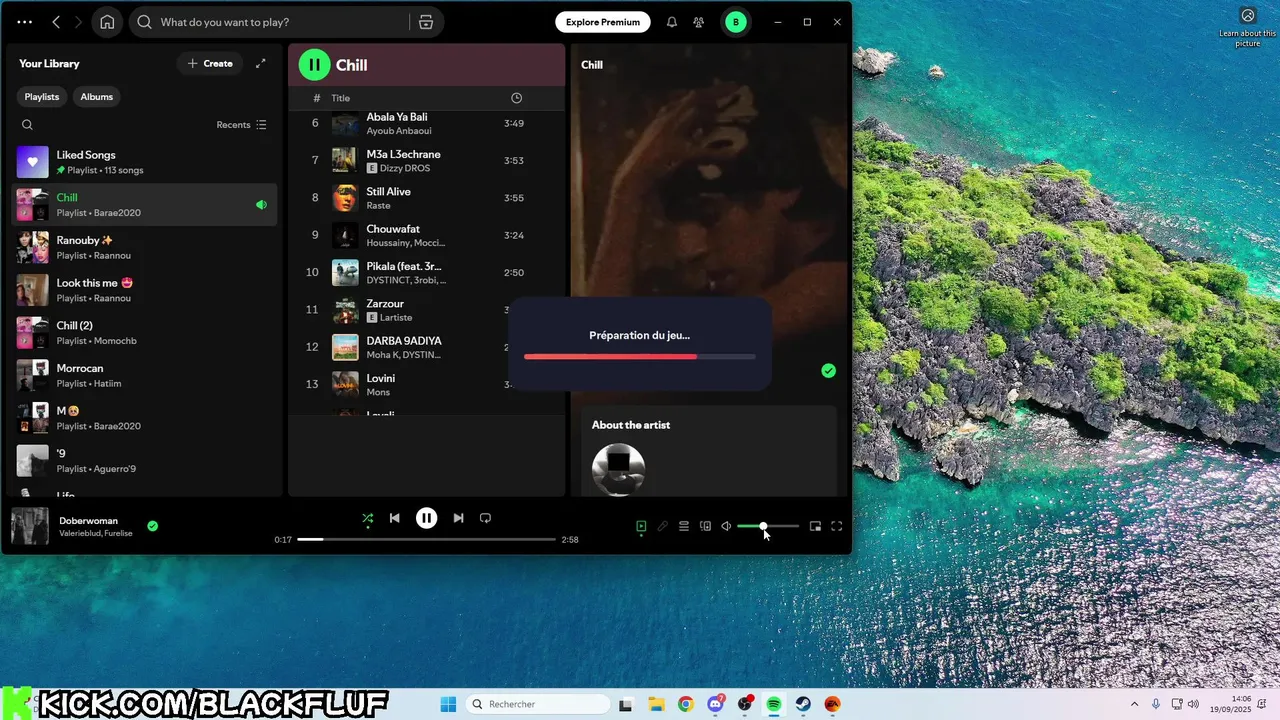Image resolution: width=1280 pixels, height=720 pixels.
Task: Open the three-dots app menu
Action: coord(24,22)
